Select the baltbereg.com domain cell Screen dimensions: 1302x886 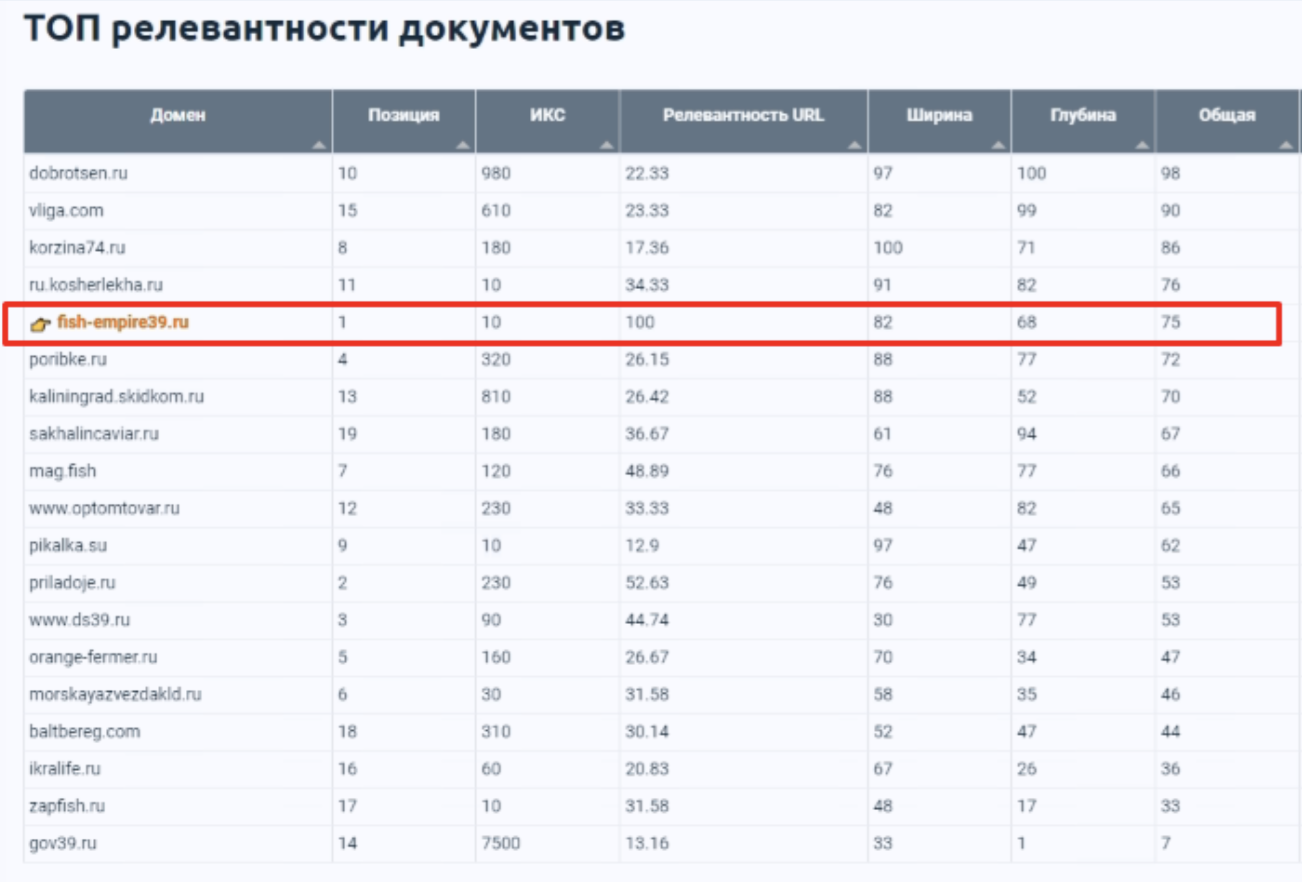tap(178, 732)
